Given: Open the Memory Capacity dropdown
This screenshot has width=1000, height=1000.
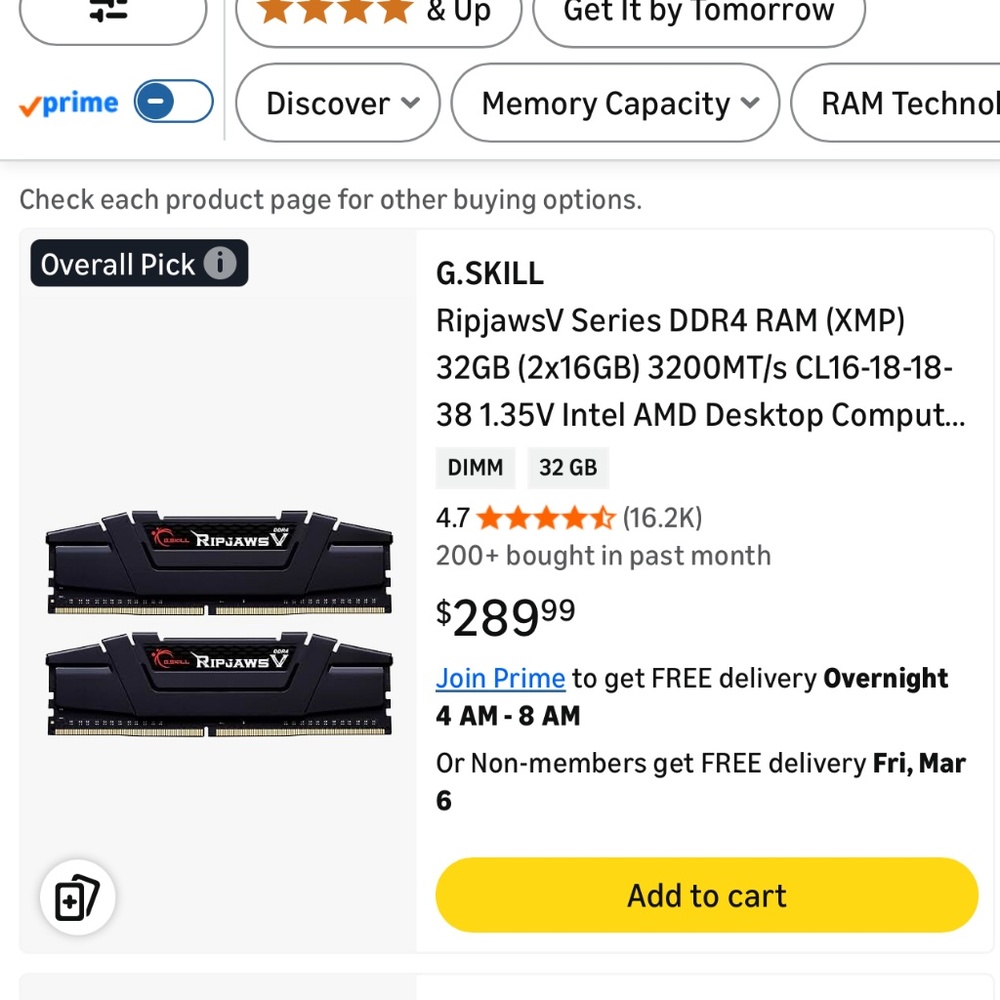Looking at the screenshot, I should pyautogui.click(x=615, y=102).
